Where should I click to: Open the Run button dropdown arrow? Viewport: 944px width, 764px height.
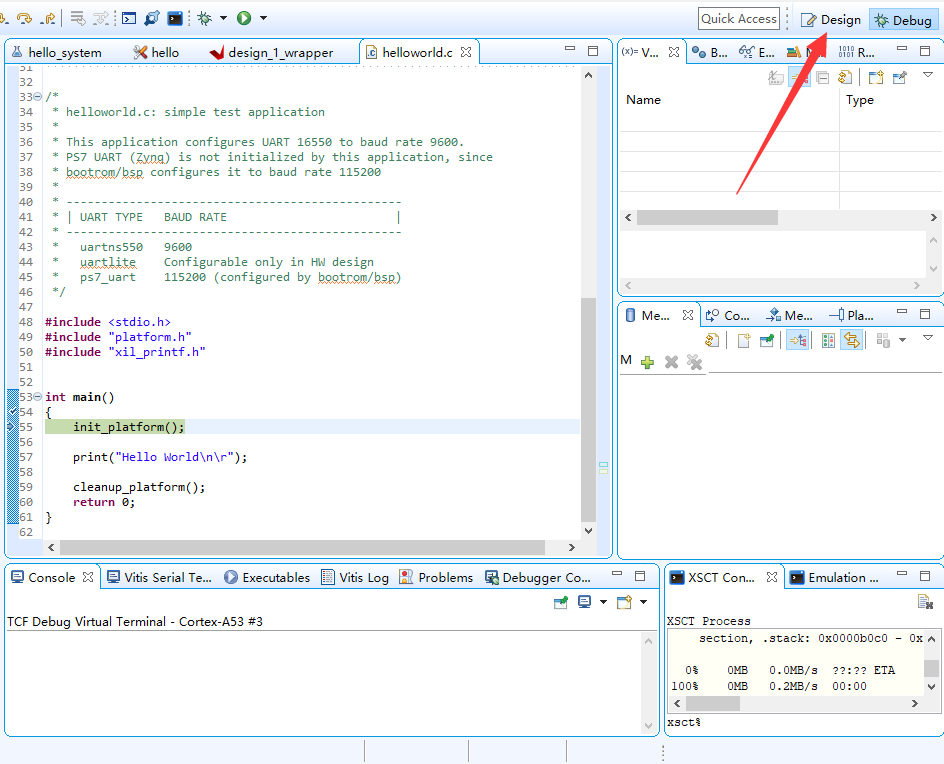263,18
